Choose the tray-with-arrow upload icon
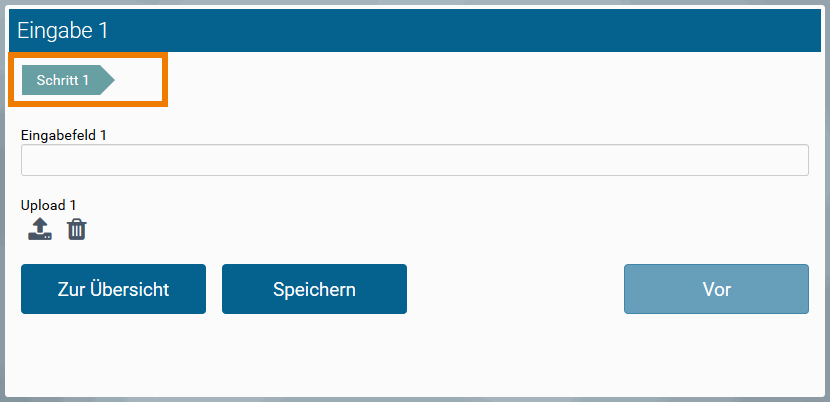The image size is (830, 402). click(39, 230)
